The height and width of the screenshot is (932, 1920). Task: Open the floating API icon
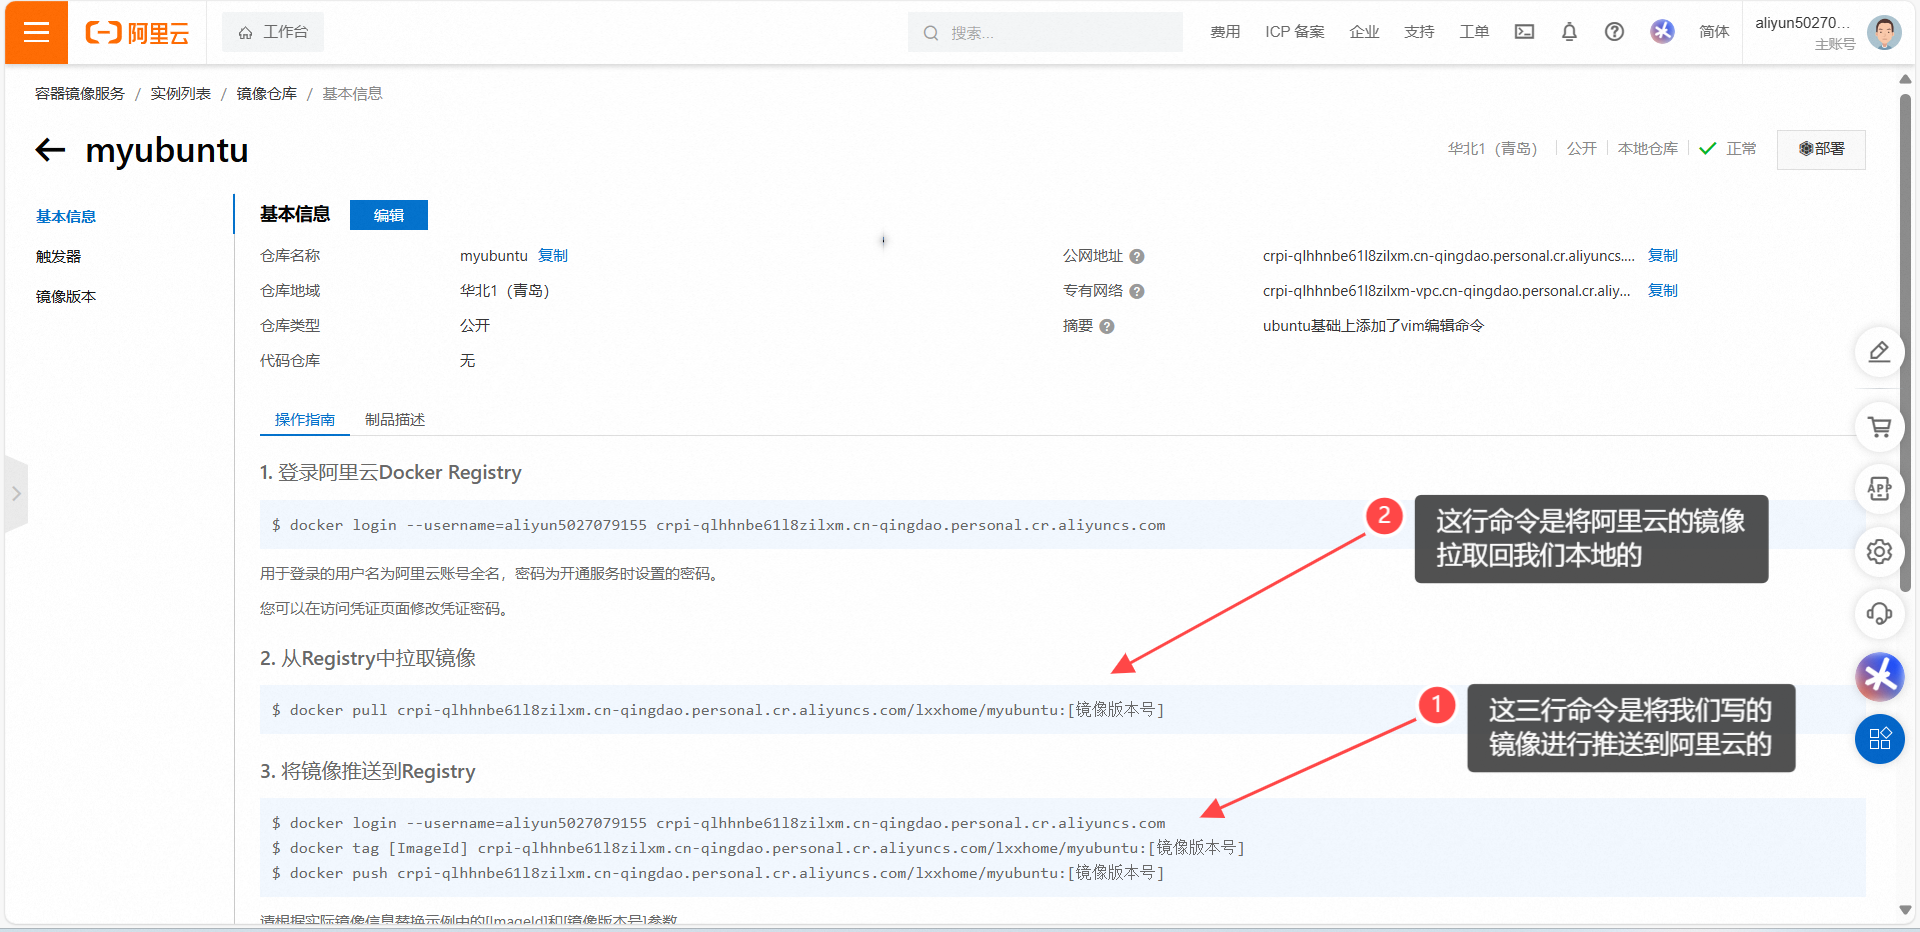(x=1879, y=489)
